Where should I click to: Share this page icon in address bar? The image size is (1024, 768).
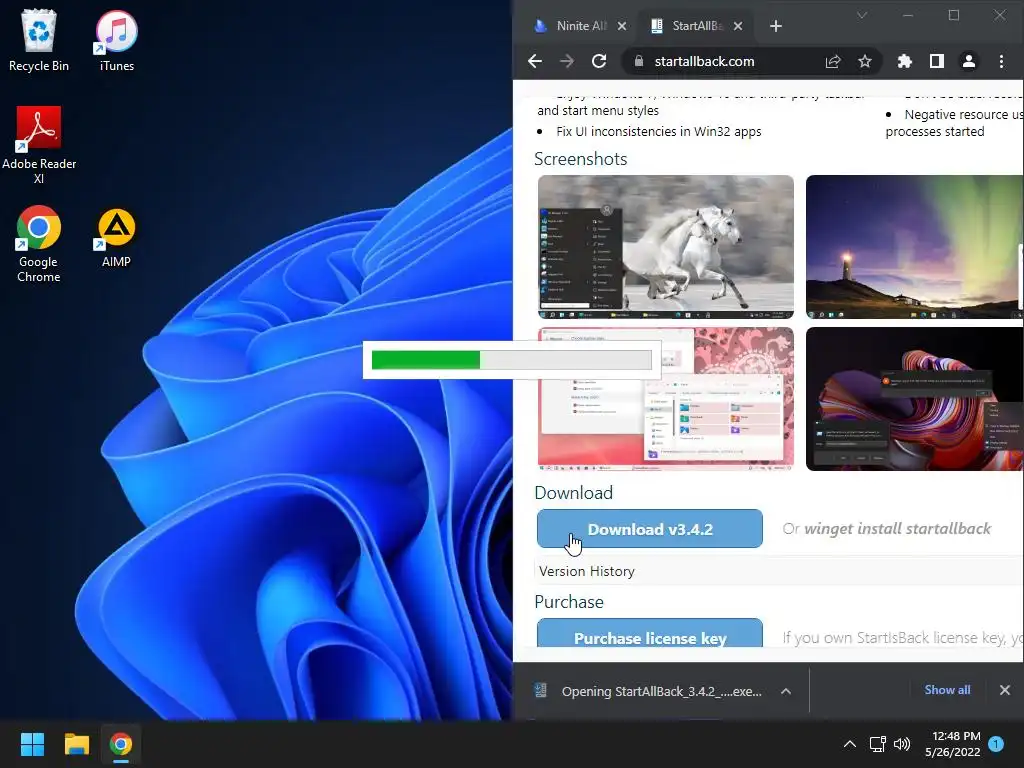pos(833,61)
